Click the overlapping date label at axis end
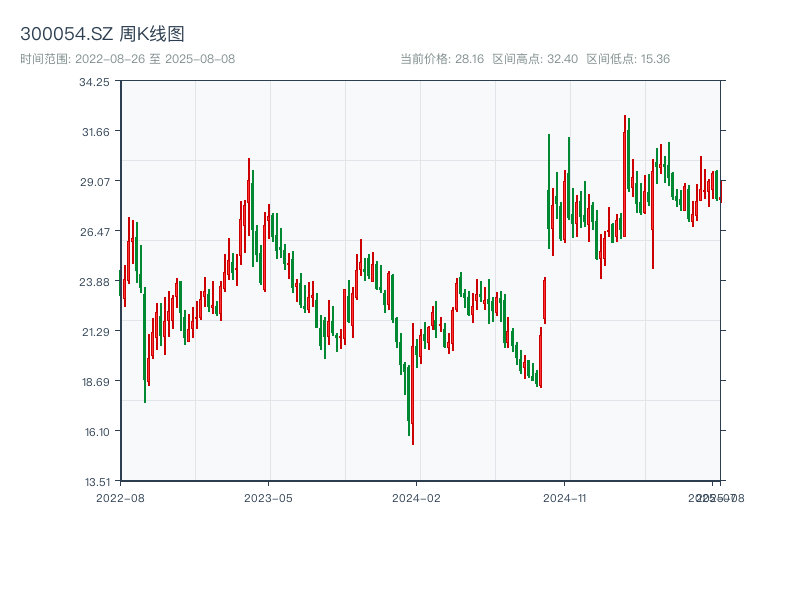 click(x=715, y=497)
